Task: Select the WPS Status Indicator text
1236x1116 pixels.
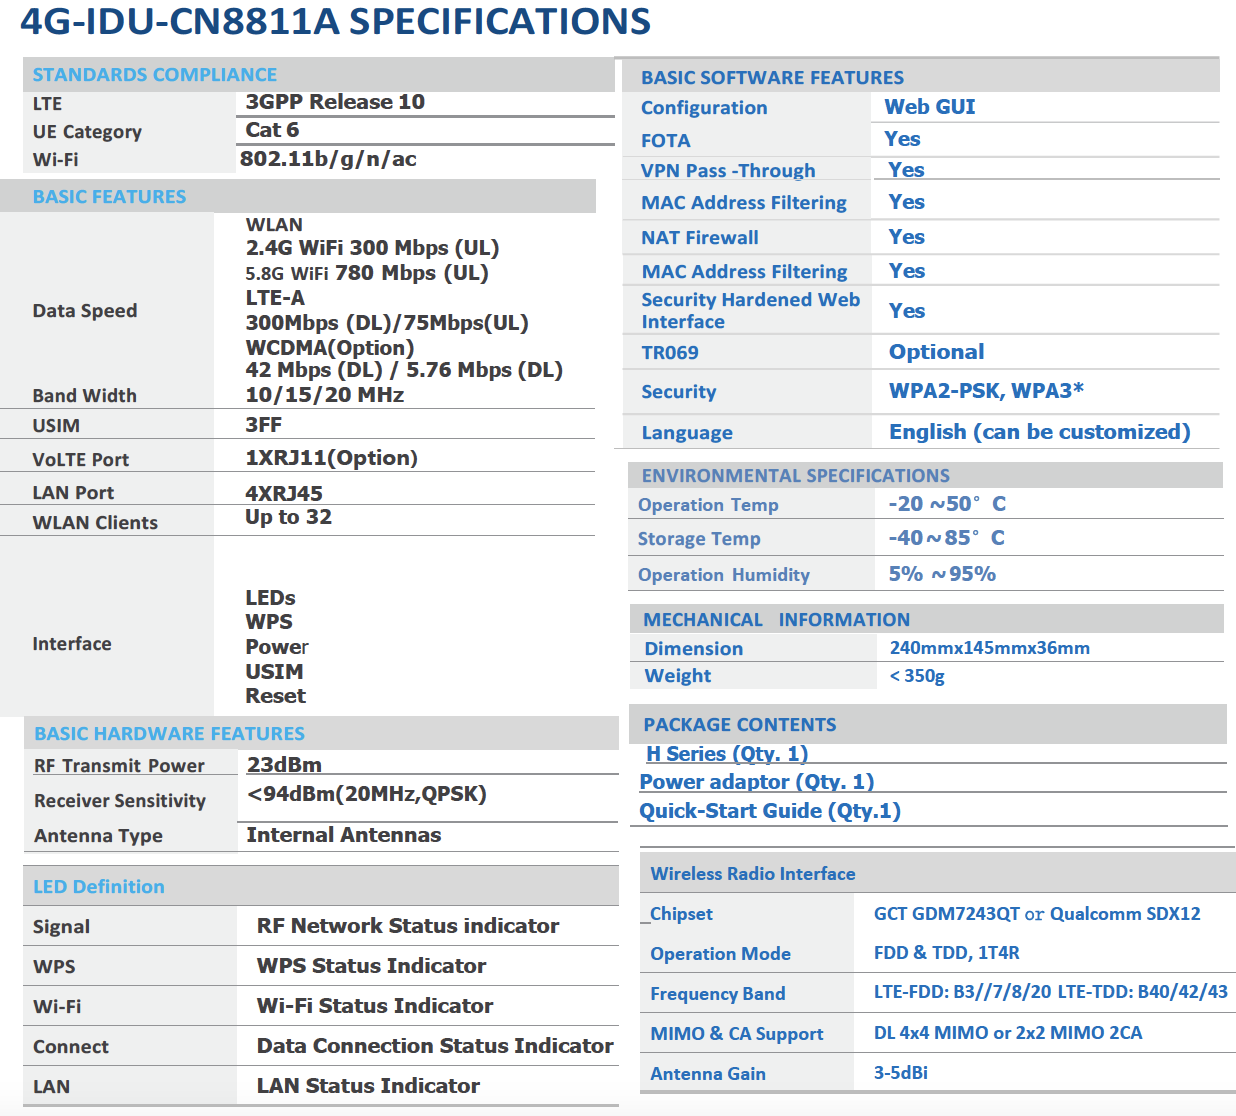Action: point(372,966)
